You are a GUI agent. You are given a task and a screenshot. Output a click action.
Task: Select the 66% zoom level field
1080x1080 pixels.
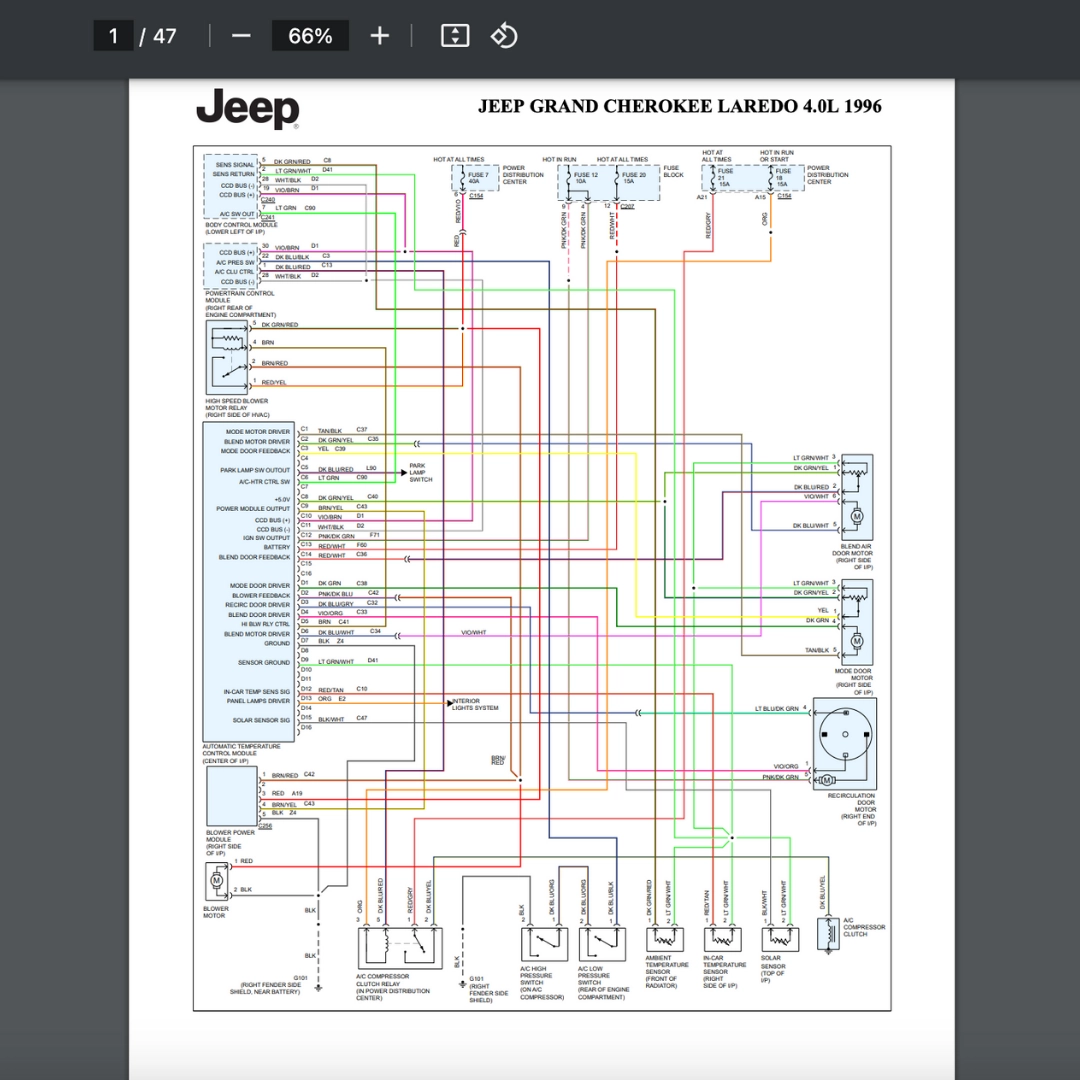coord(310,36)
